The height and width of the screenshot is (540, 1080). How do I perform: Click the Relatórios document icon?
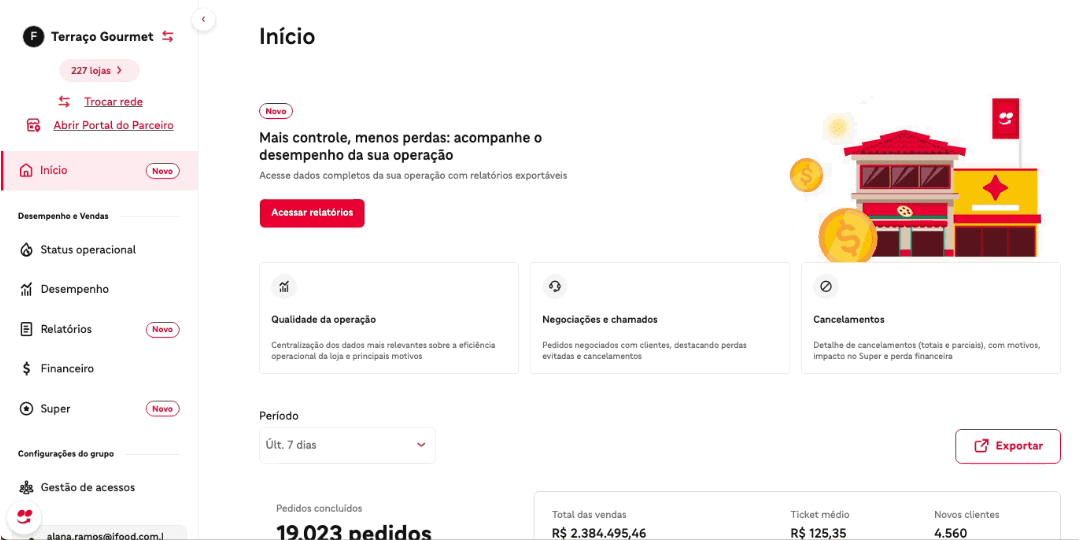pyautogui.click(x=27, y=329)
